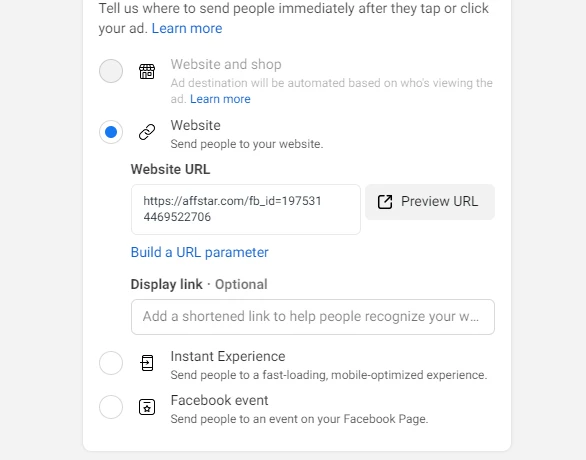The image size is (586, 460).
Task: Click the Facebook event option title
Action: tap(219, 400)
